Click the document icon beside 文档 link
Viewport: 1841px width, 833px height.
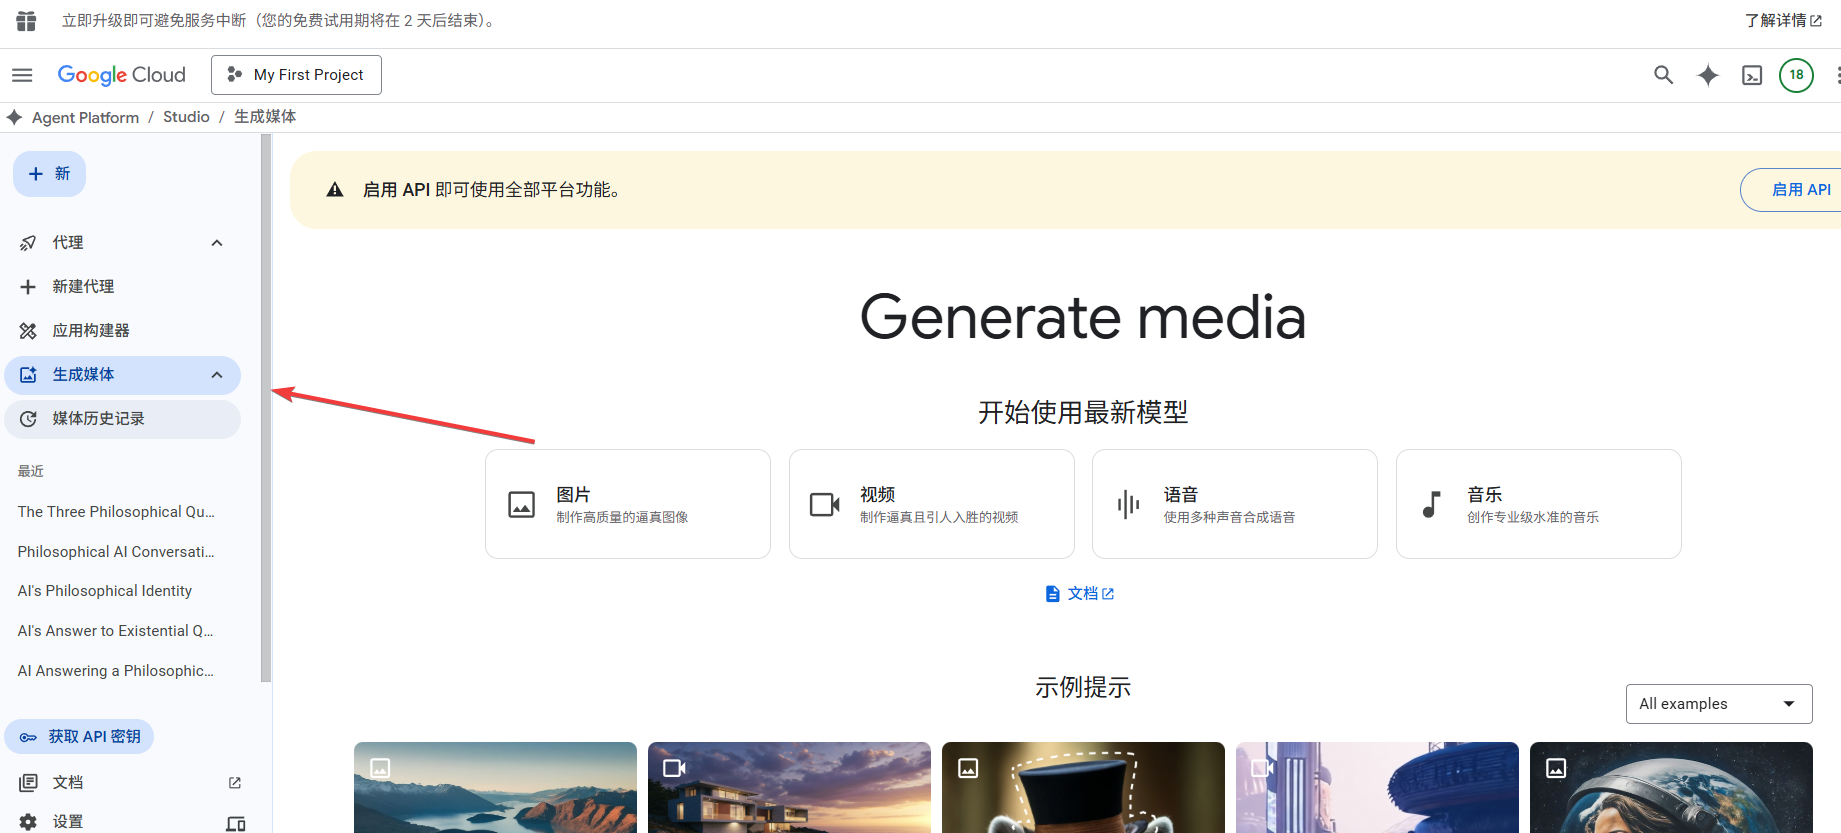coord(1052,594)
